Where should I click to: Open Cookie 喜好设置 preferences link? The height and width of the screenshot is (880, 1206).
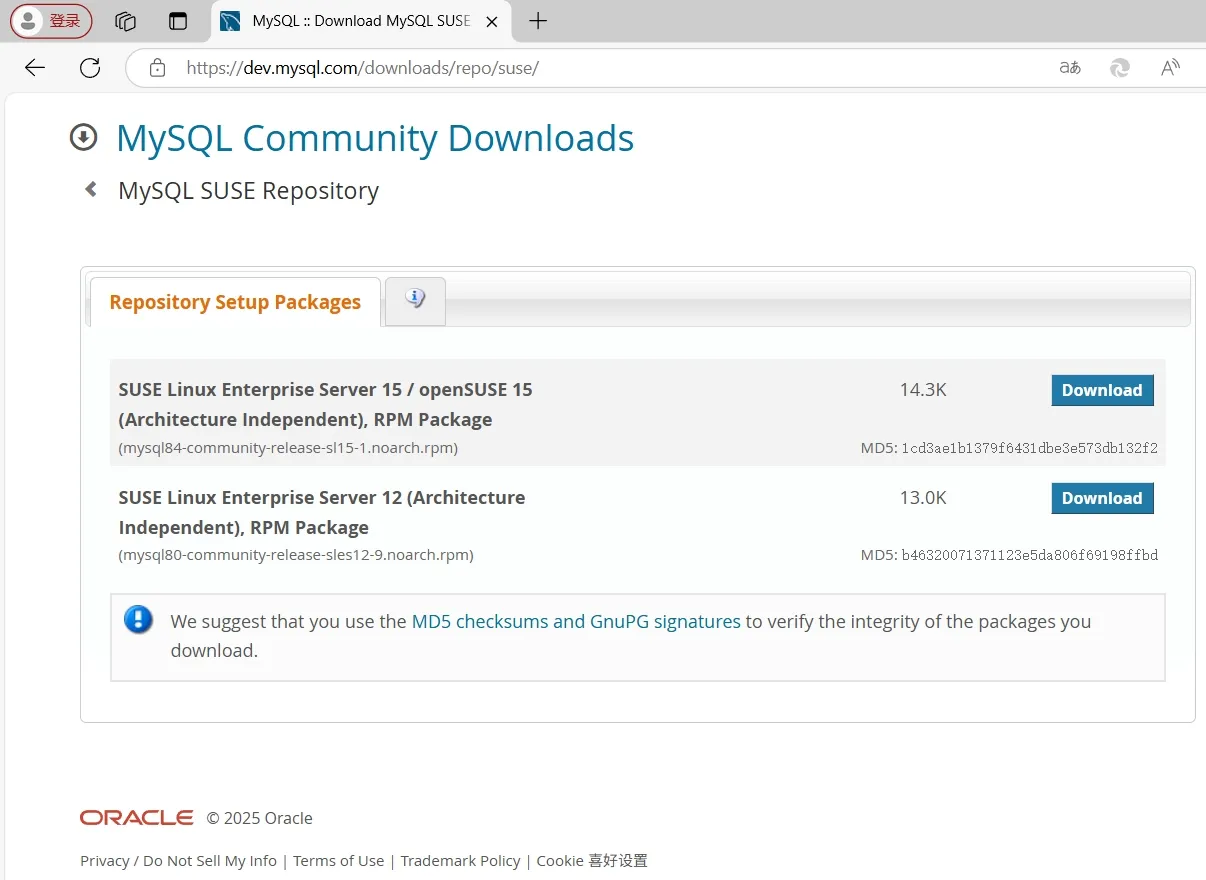point(592,861)
